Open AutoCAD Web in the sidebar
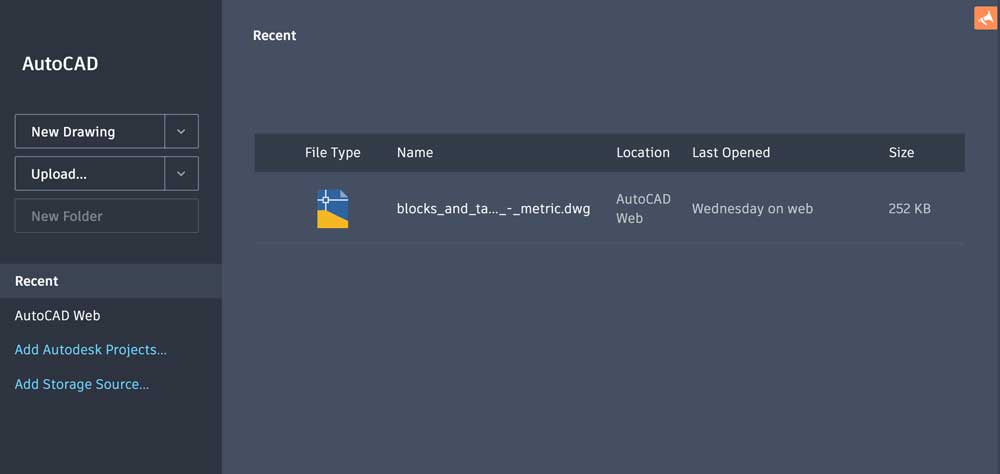This screenshot has width=1000, height=474. [57, 315]
